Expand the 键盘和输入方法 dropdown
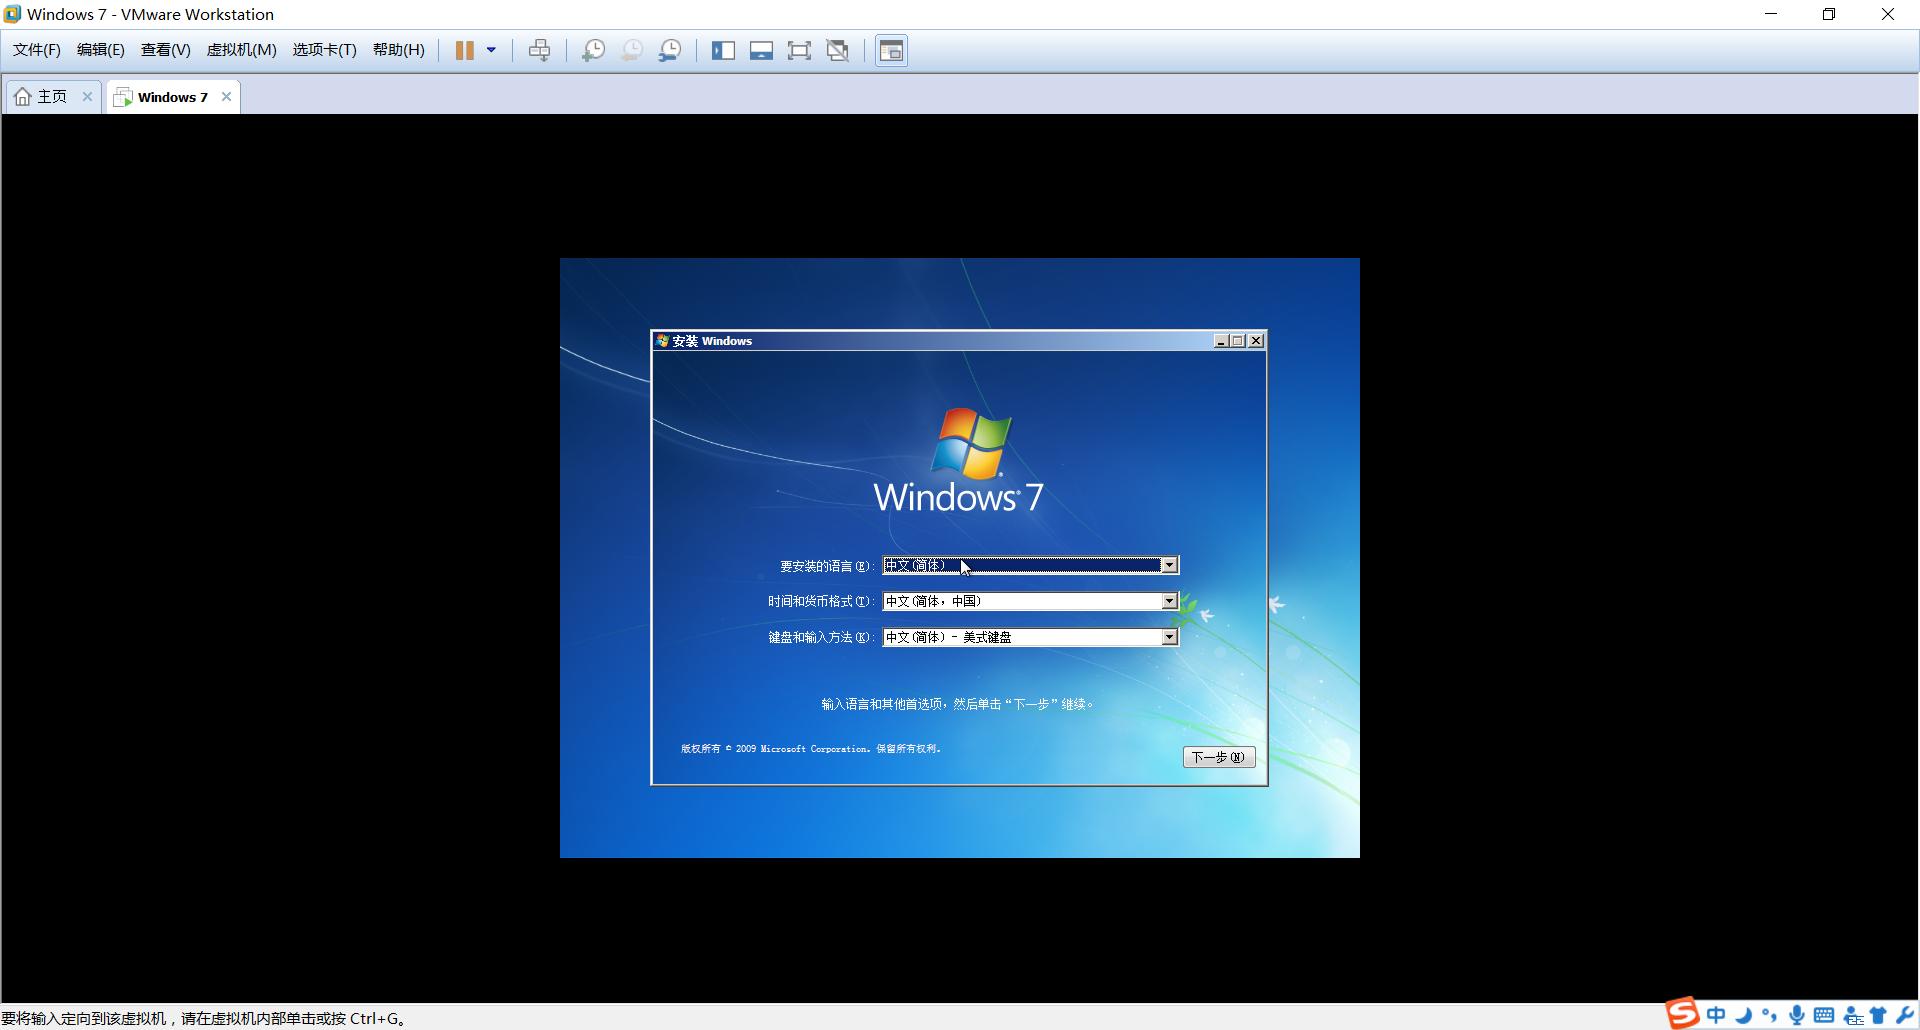 (x=1168, y=638)
